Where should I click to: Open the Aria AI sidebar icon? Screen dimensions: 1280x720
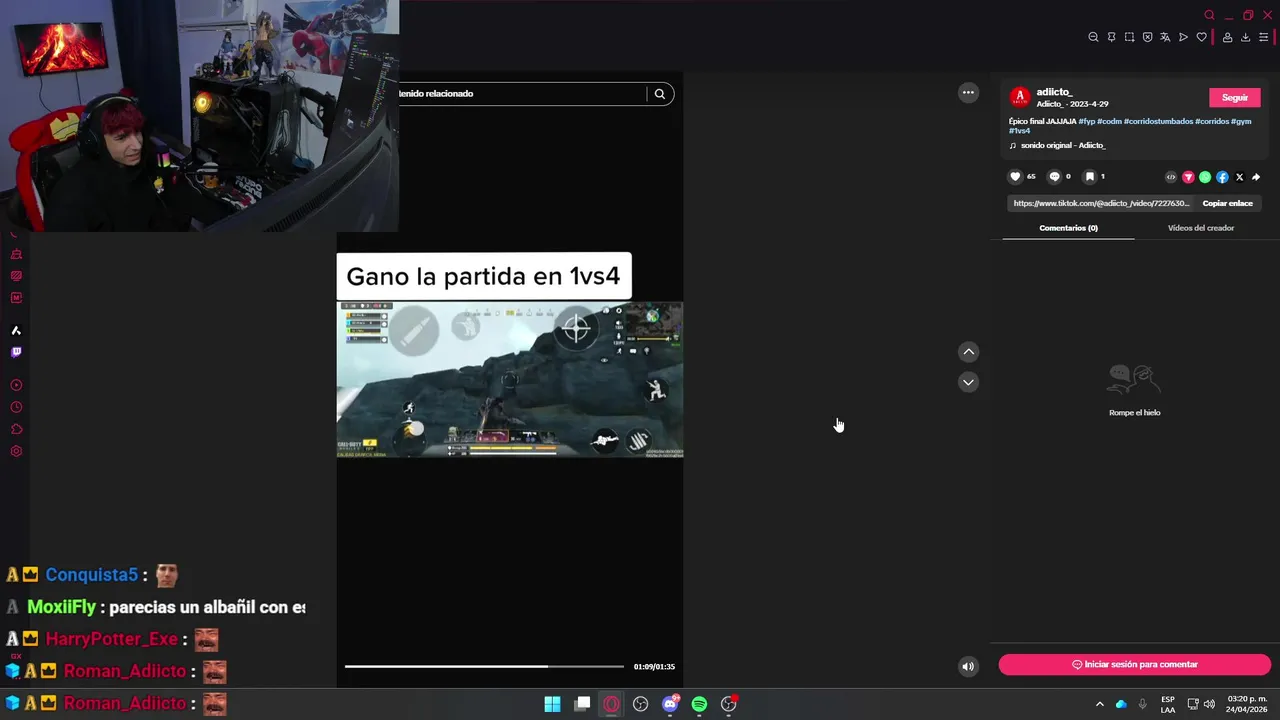coord(16,330)
